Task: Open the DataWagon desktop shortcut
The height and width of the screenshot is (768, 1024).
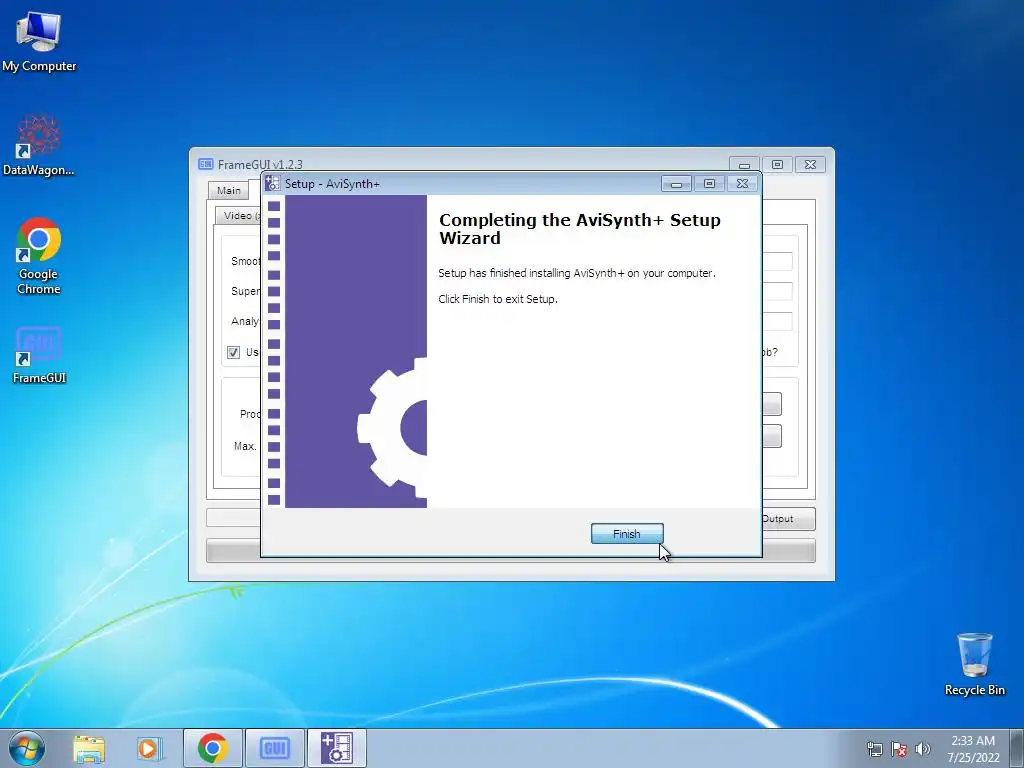Action: (39, 146)
